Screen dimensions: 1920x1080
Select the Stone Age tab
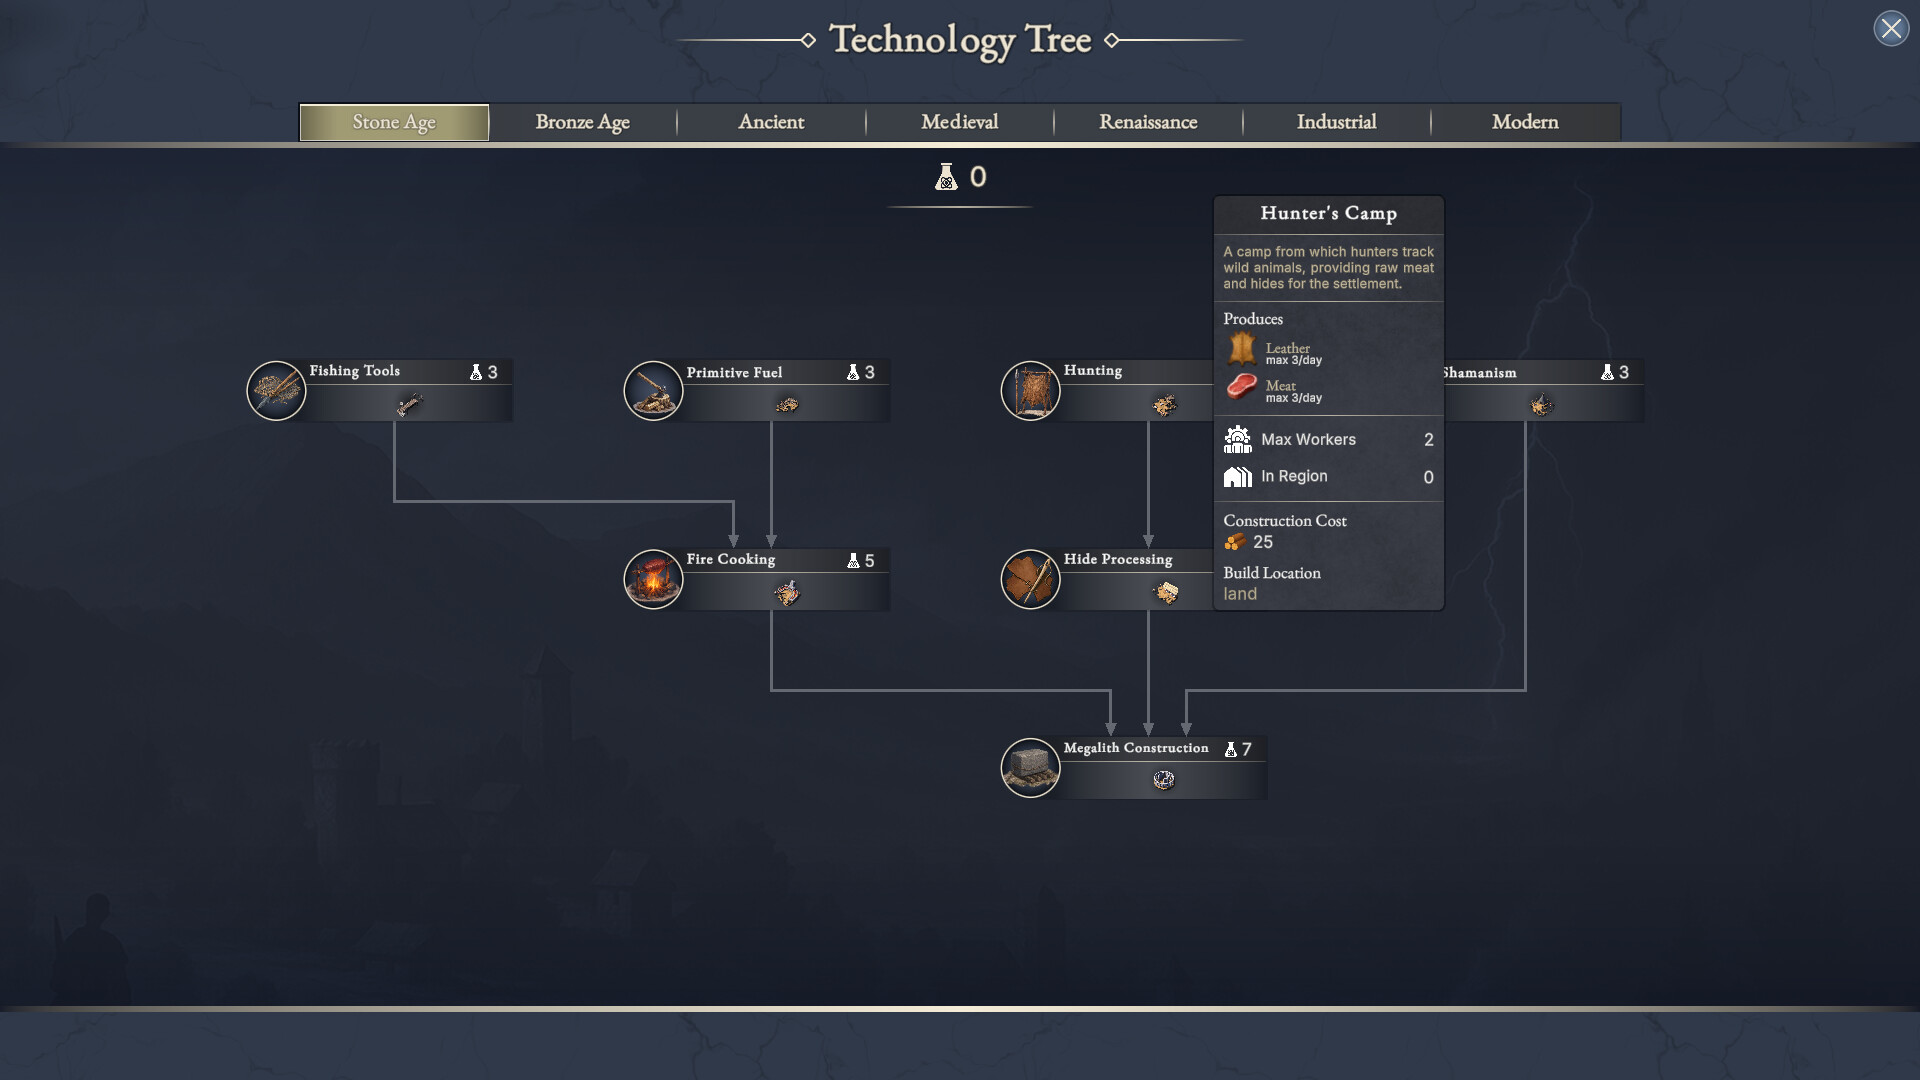[393, 121]
